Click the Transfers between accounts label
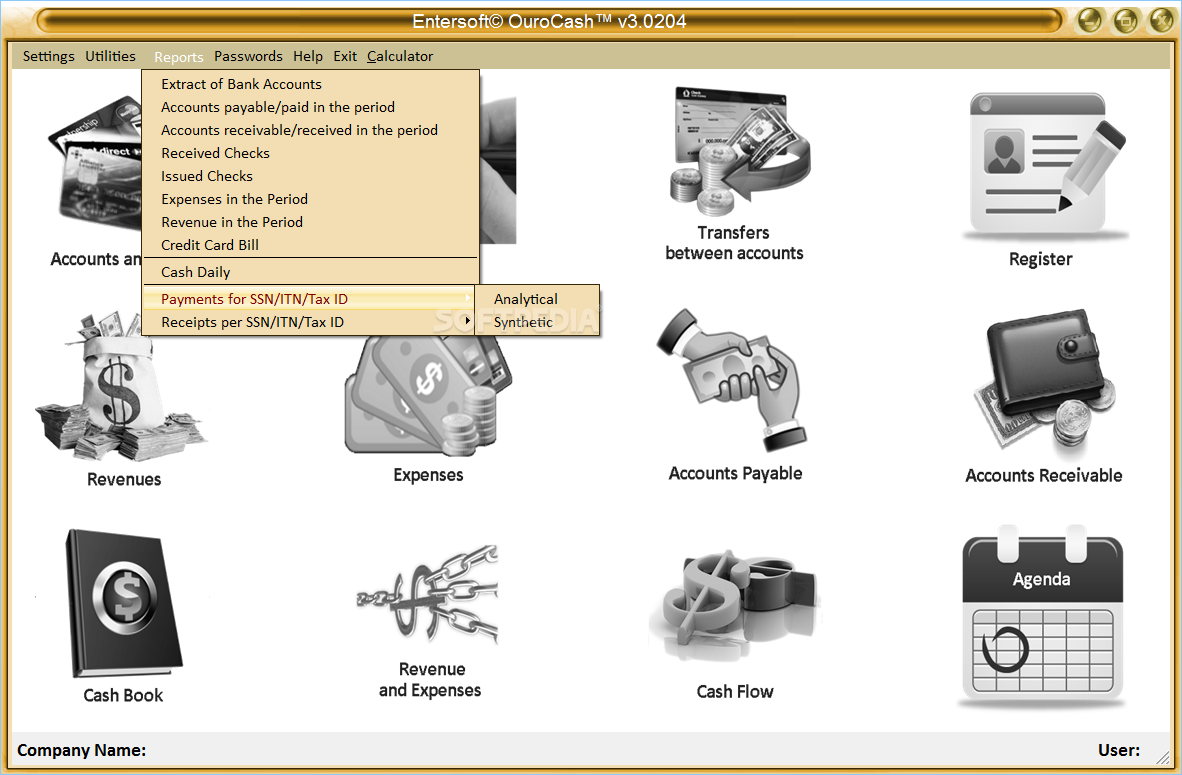 coord(734,243)
